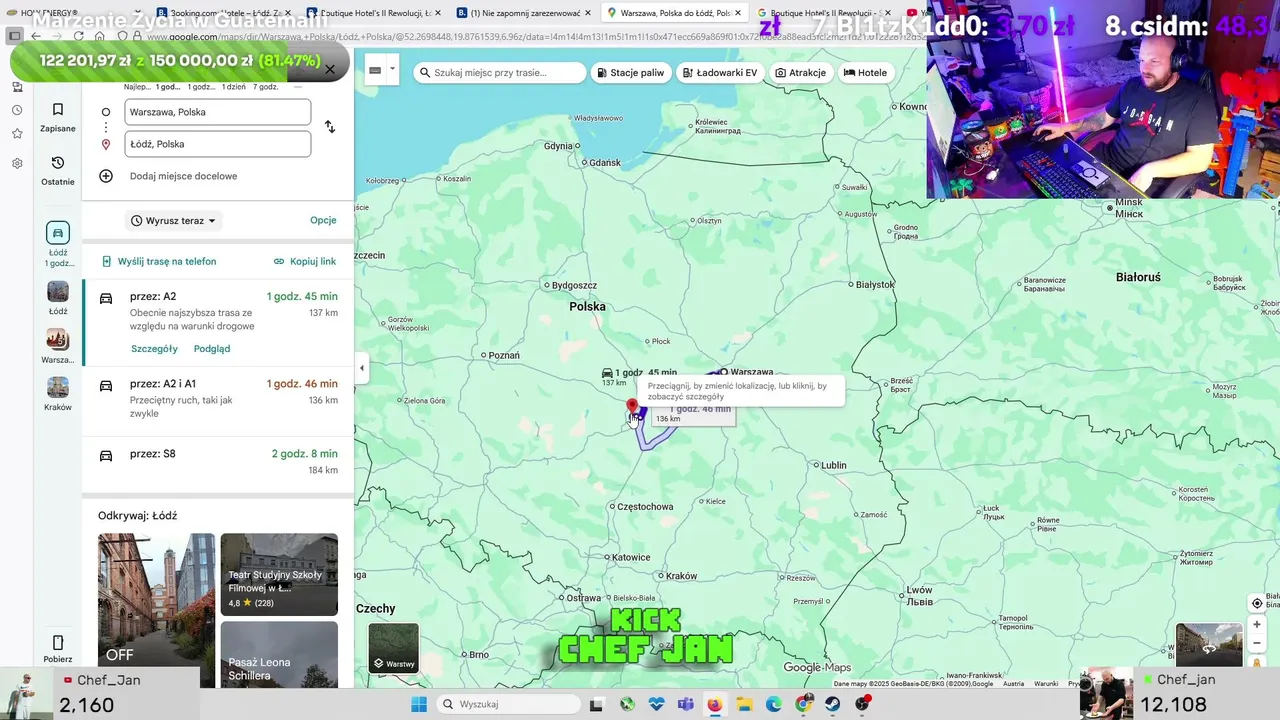Open browser sidebar bookmarks star icon
The height and width of the screenshot is (720, 1280).
(x=17, y=133)
